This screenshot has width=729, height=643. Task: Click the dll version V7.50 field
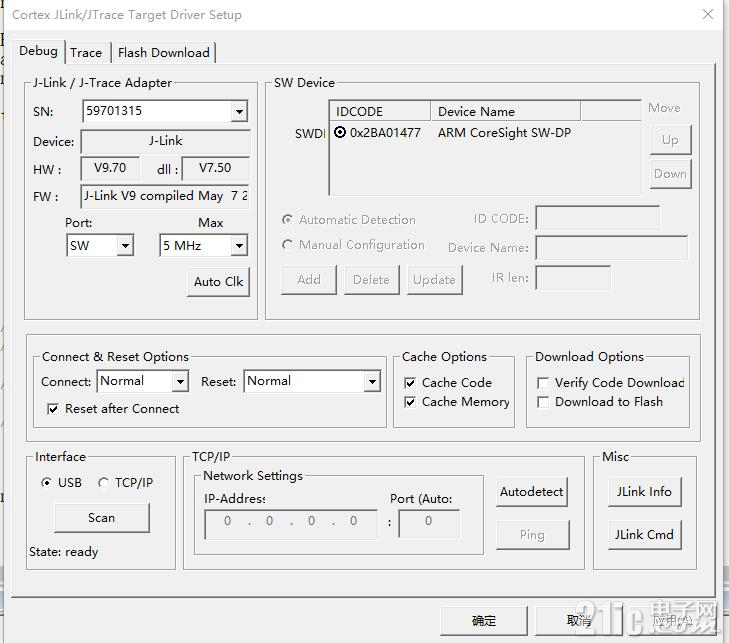coord(215,168)
